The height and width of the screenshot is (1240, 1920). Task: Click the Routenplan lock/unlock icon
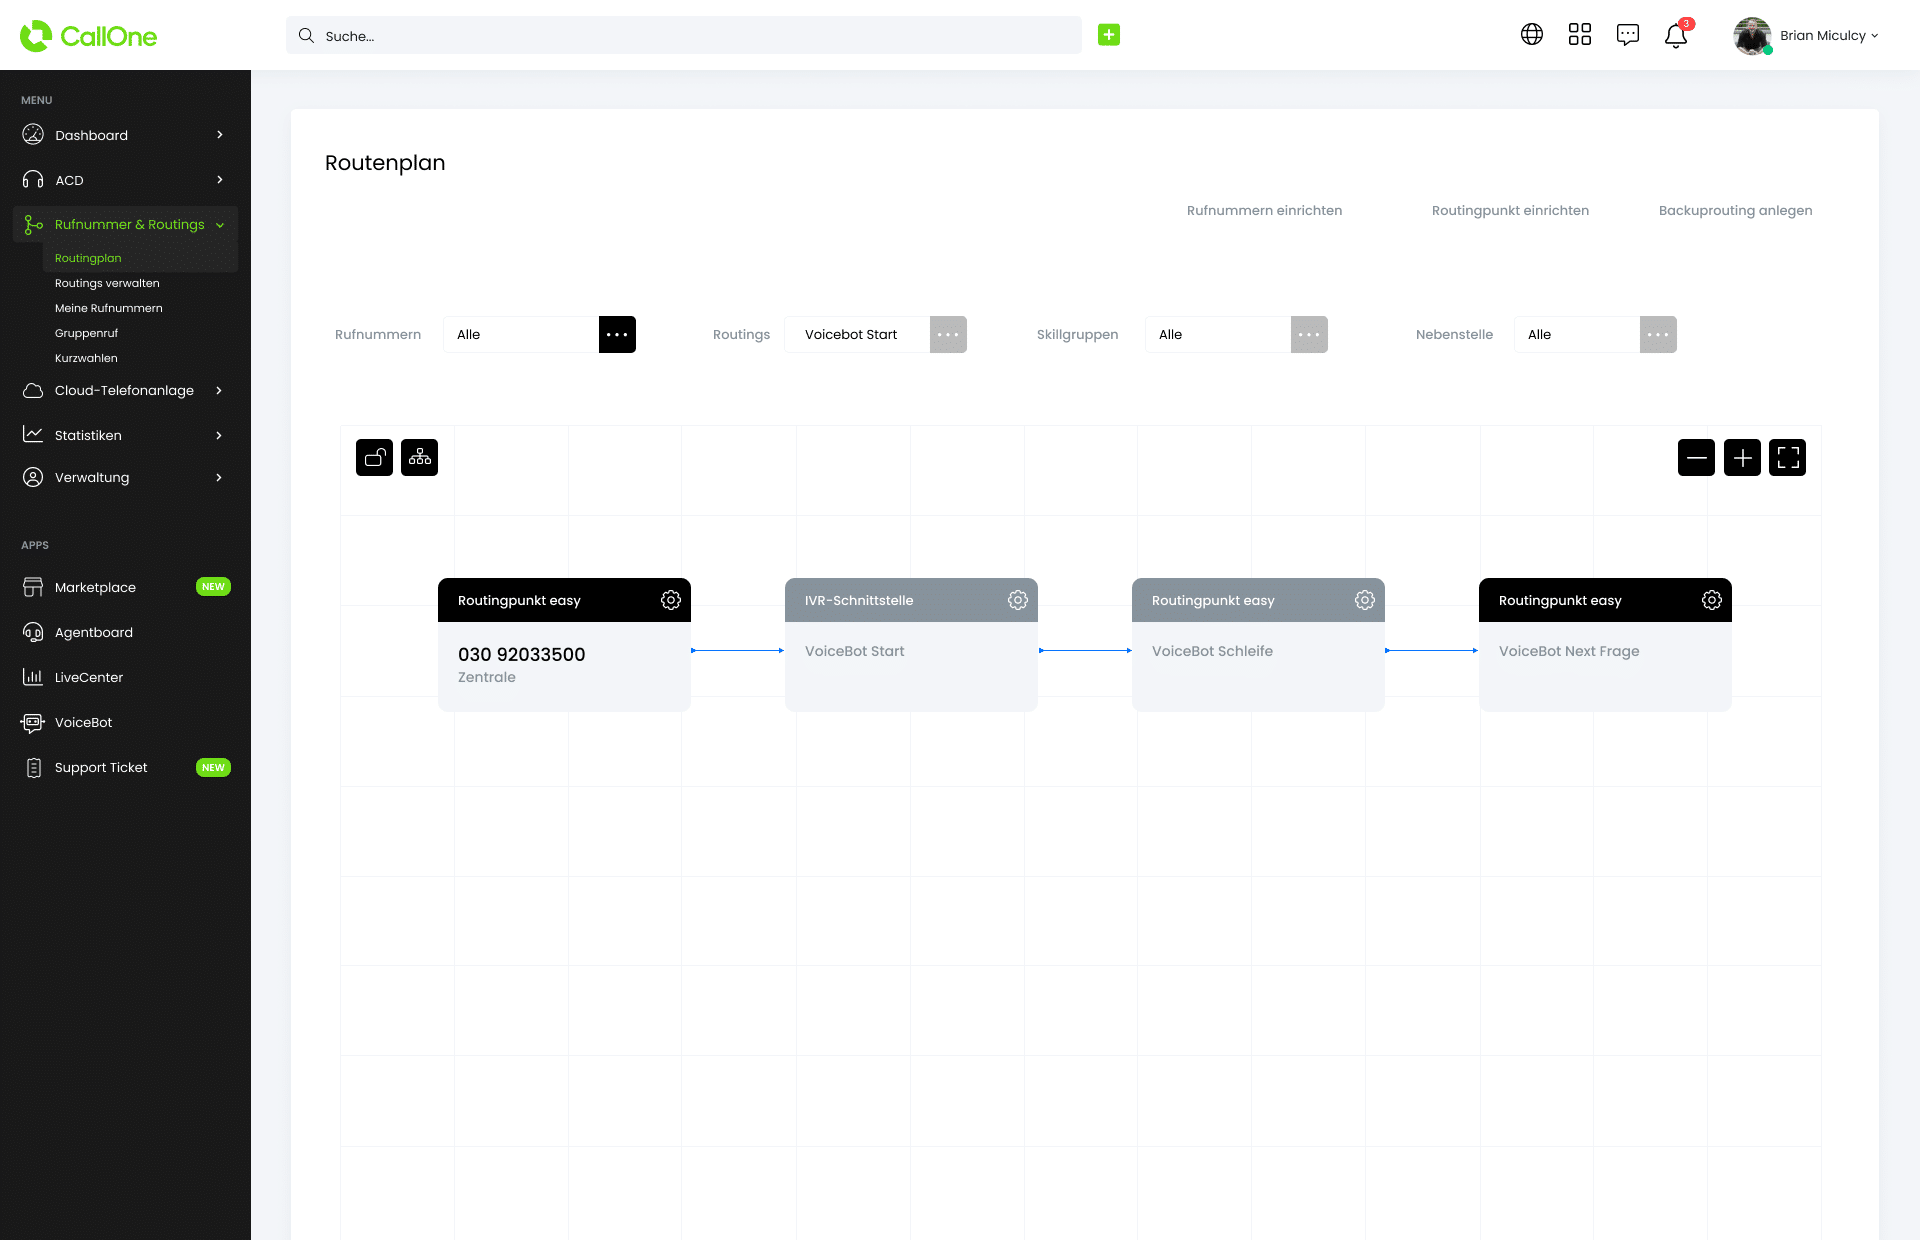[374, 456]
